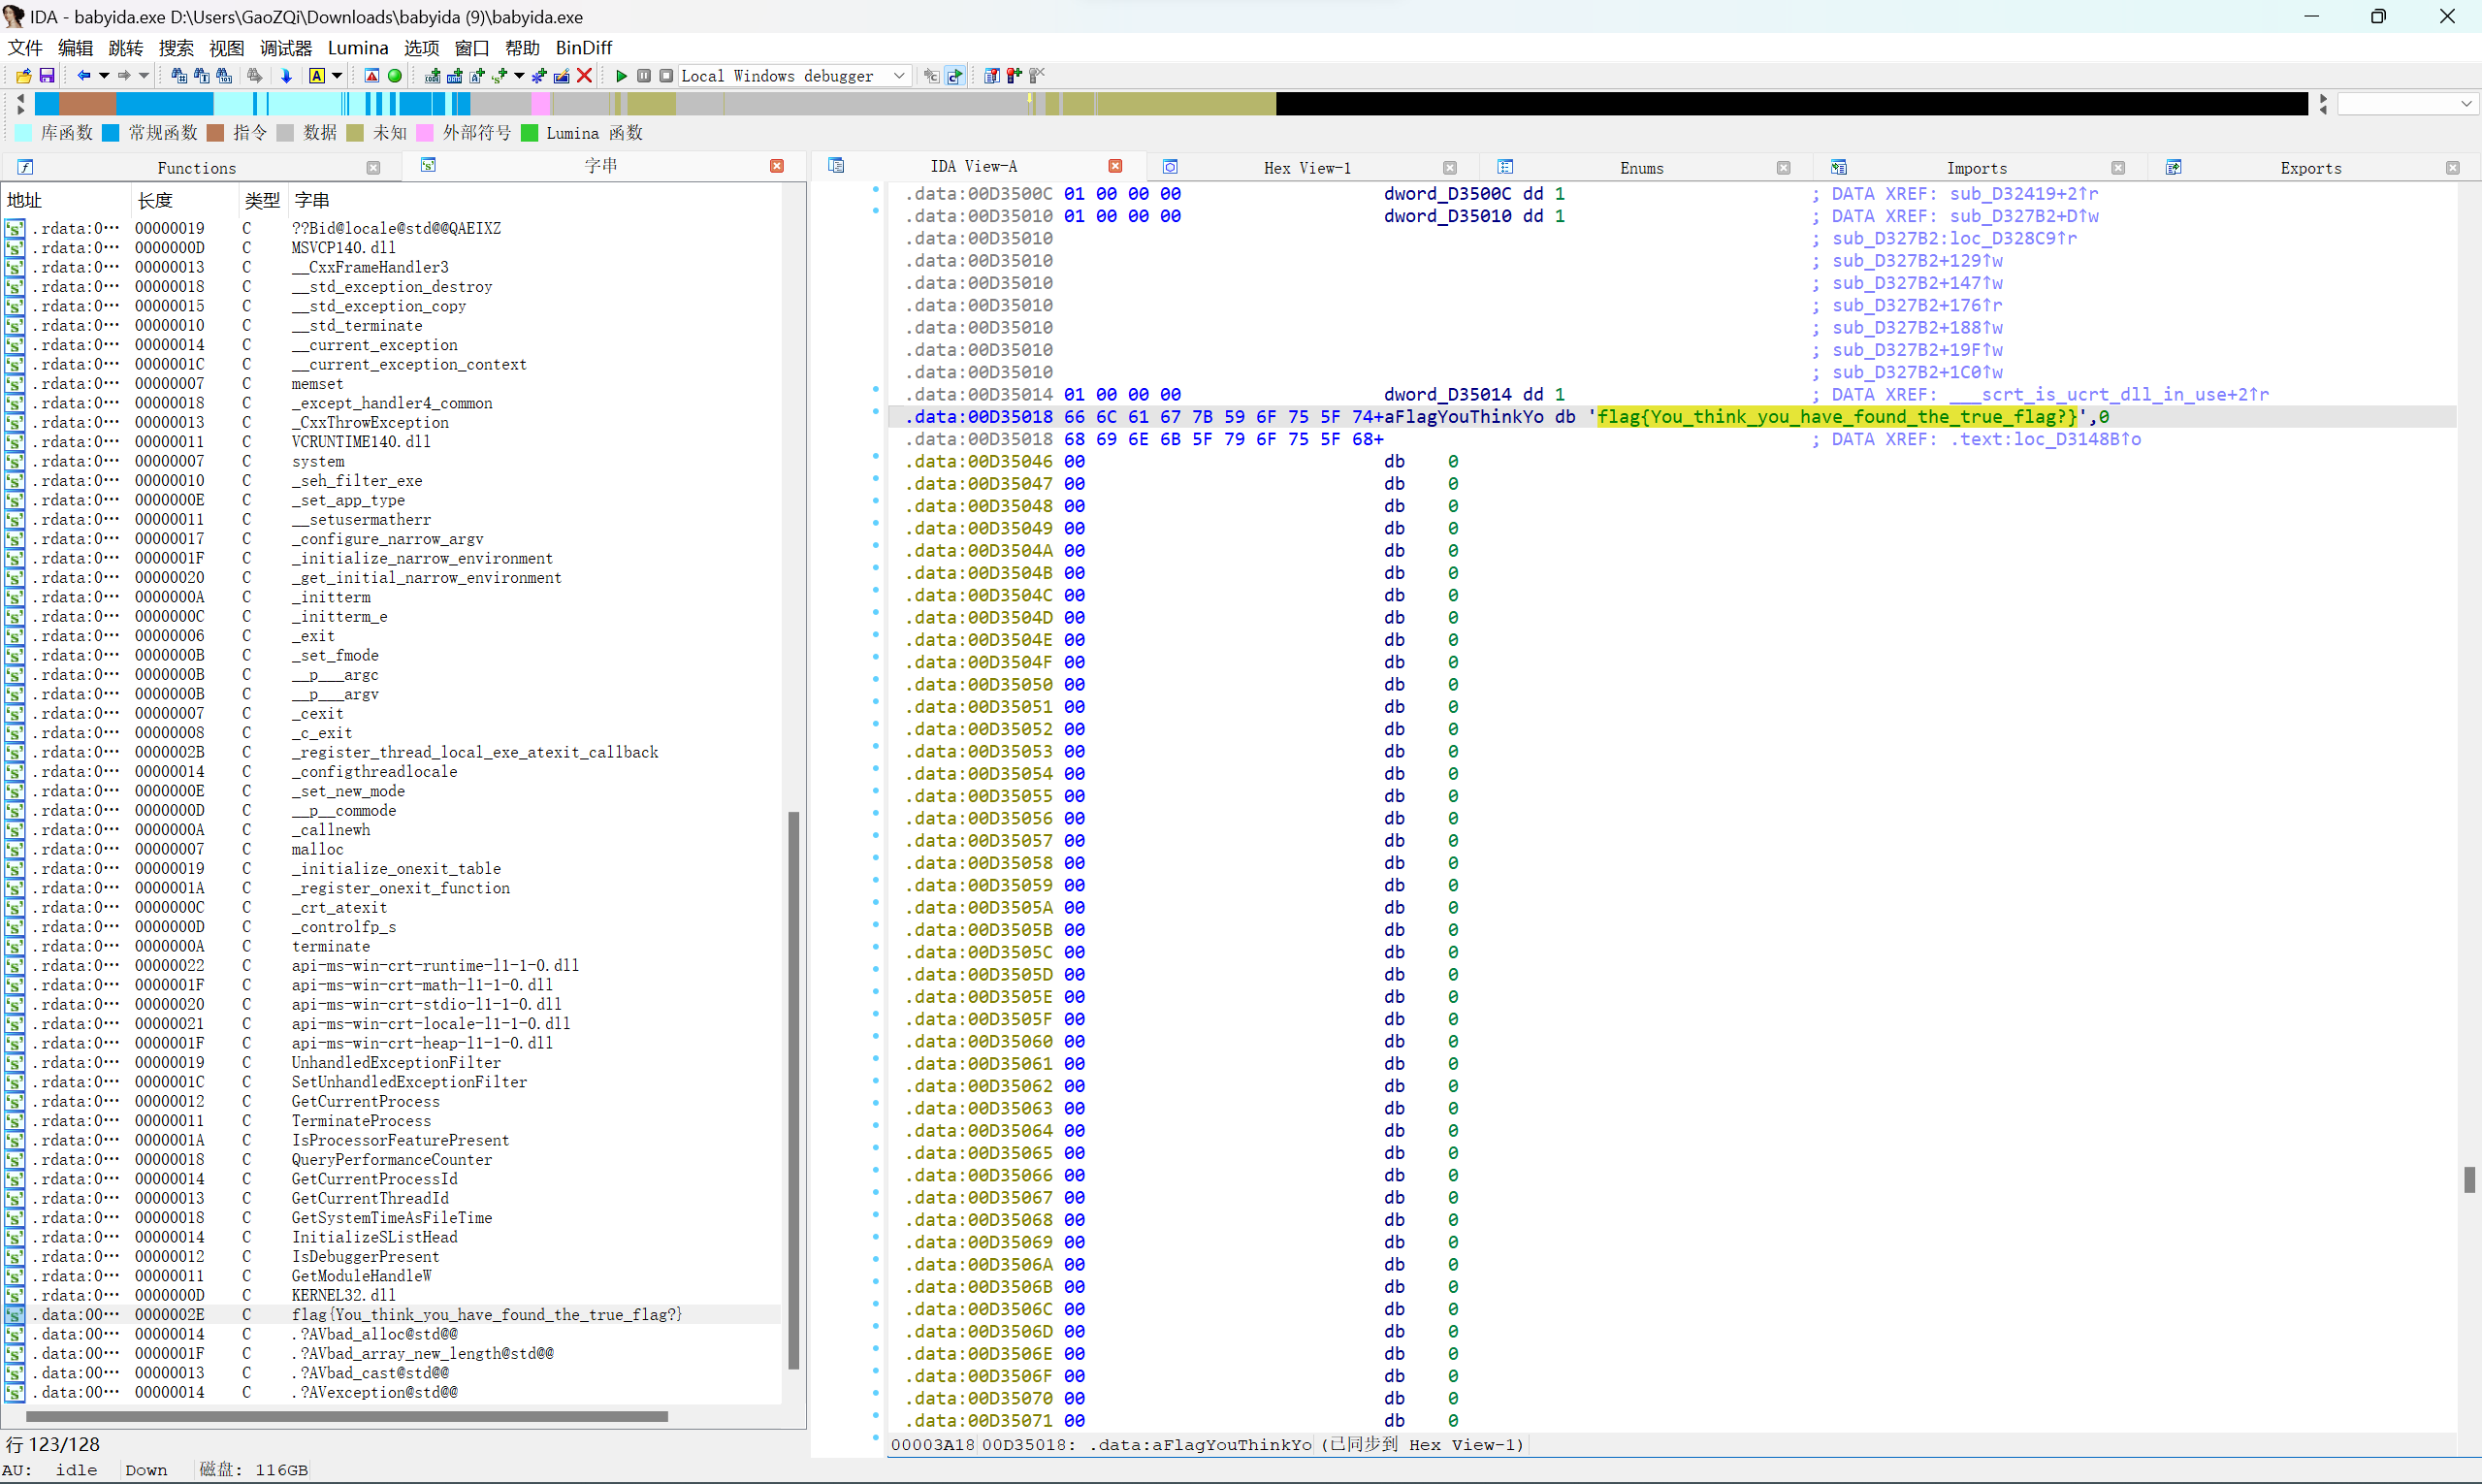Click the search-next-code binoculars icon
Image resolution: width=2482 pixels, height=1484 pixels.
(179, 76)
